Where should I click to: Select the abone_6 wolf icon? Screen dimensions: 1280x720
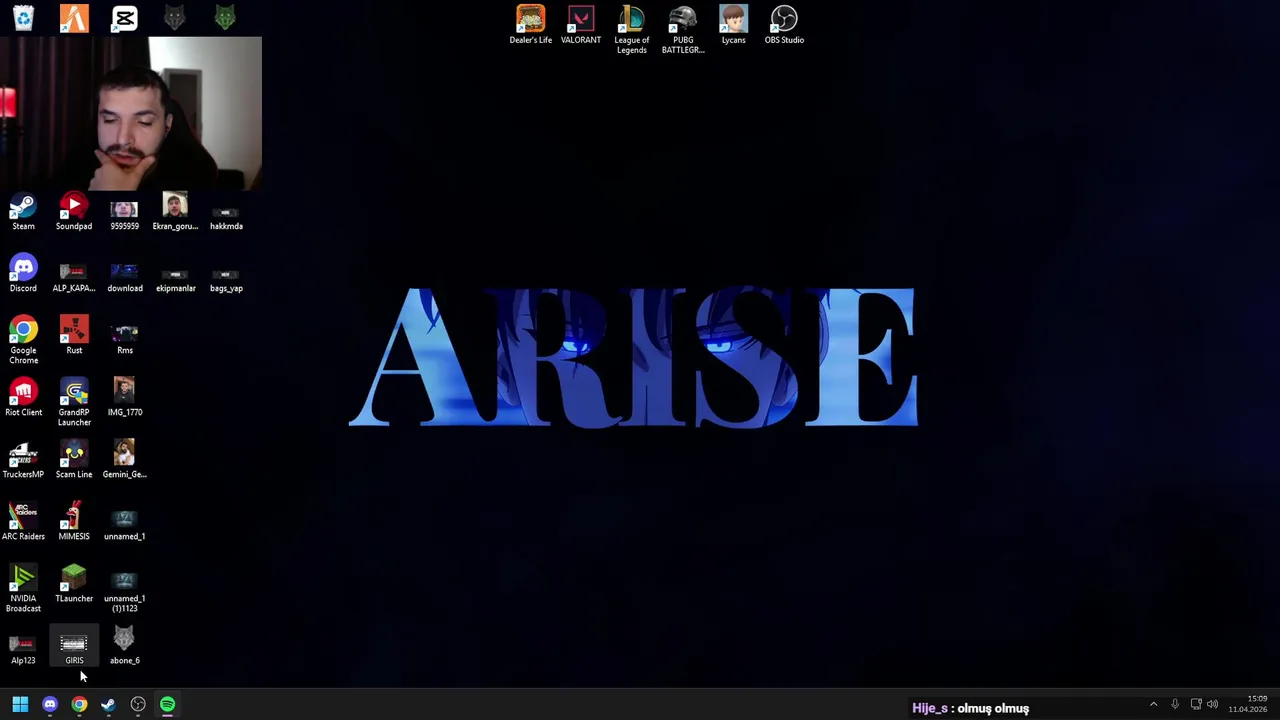tap(124, 646)
